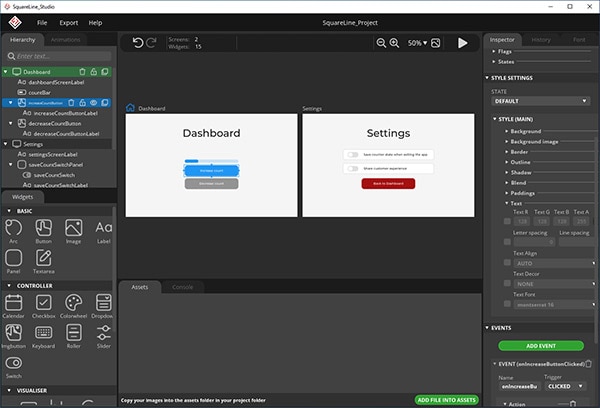Viewport: 600px width, 408px height.
Task: Select the Arc widget
Action: tap(13, 231)
